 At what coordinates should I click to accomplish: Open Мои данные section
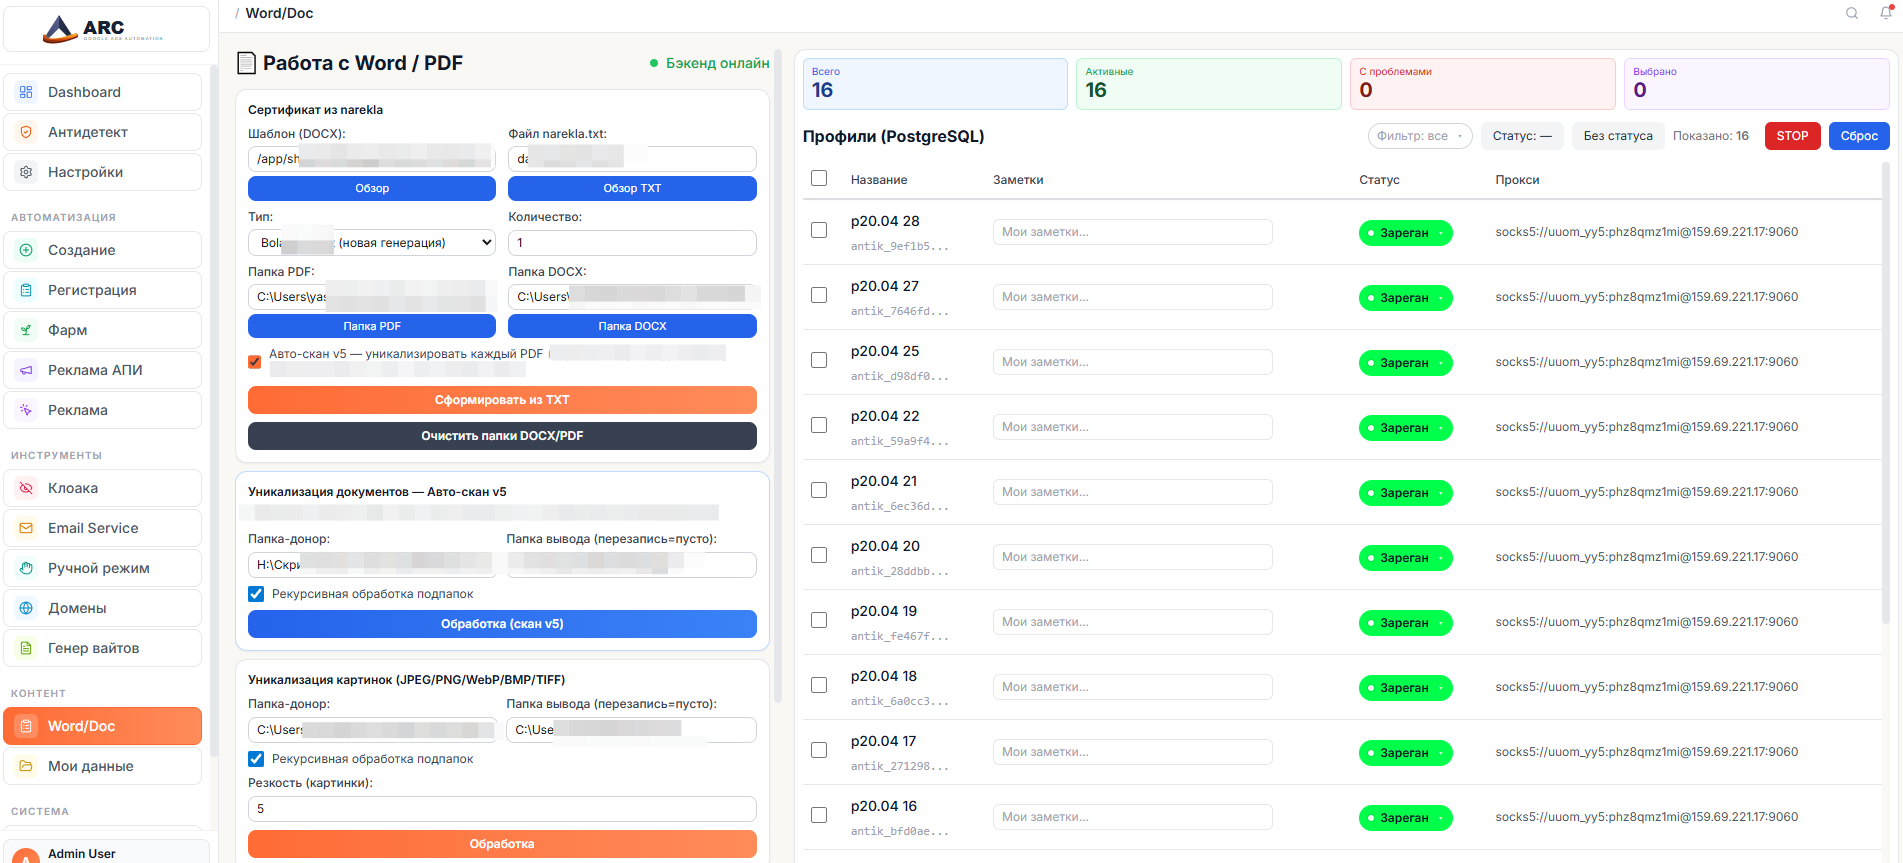coord(90,766)
